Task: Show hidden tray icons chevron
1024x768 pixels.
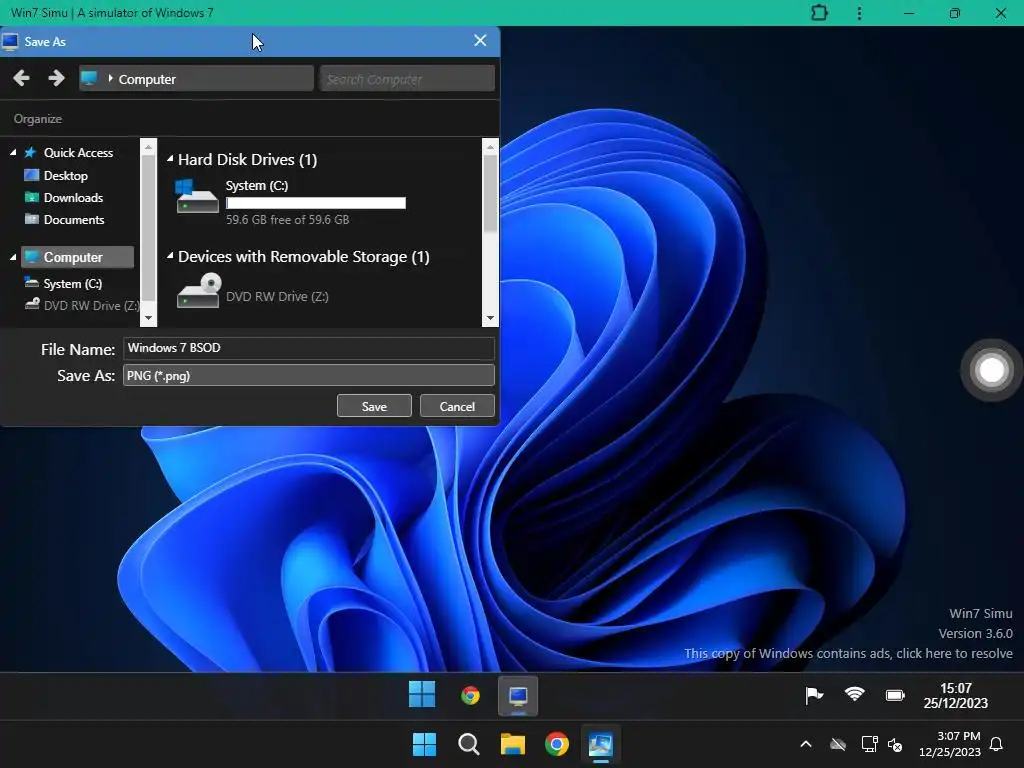Action: (x=806, y=744)
